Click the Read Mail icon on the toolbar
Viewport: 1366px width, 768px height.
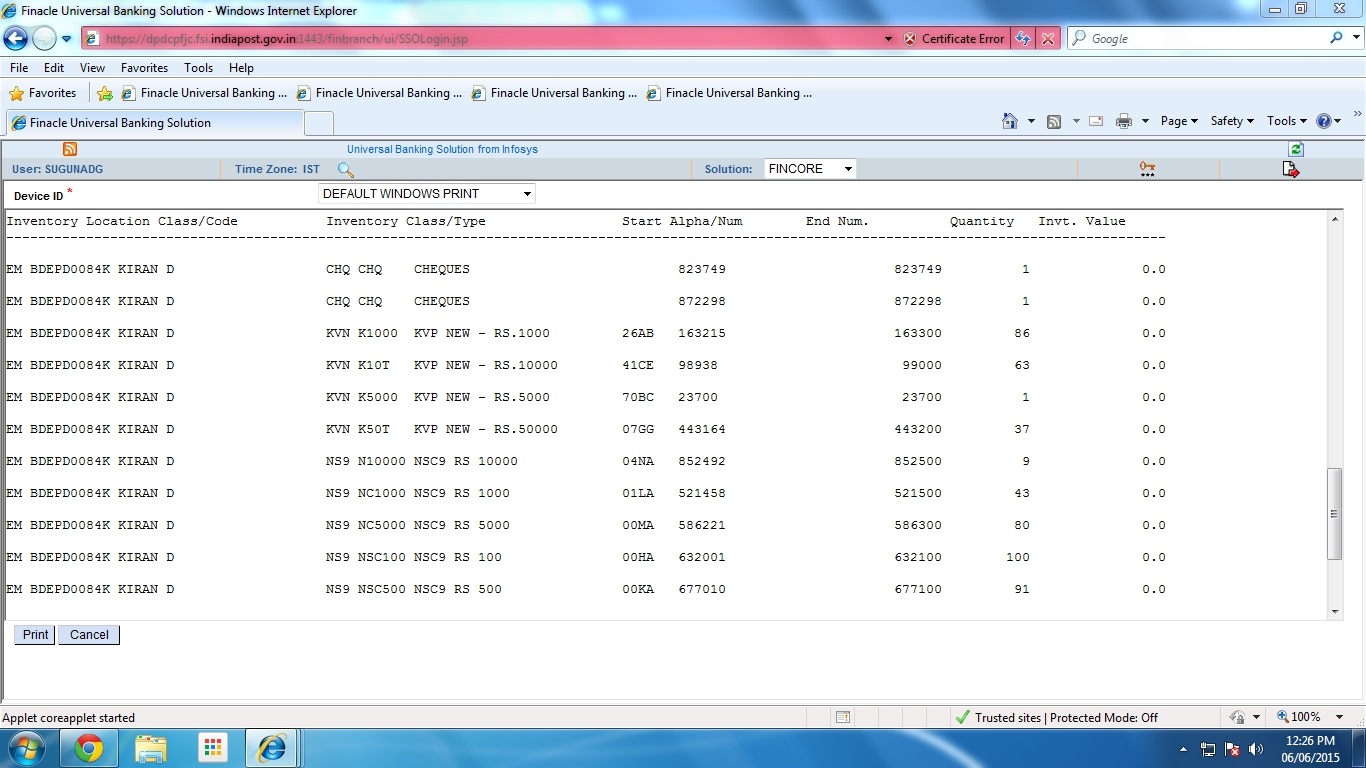(x=1095, y=120)
